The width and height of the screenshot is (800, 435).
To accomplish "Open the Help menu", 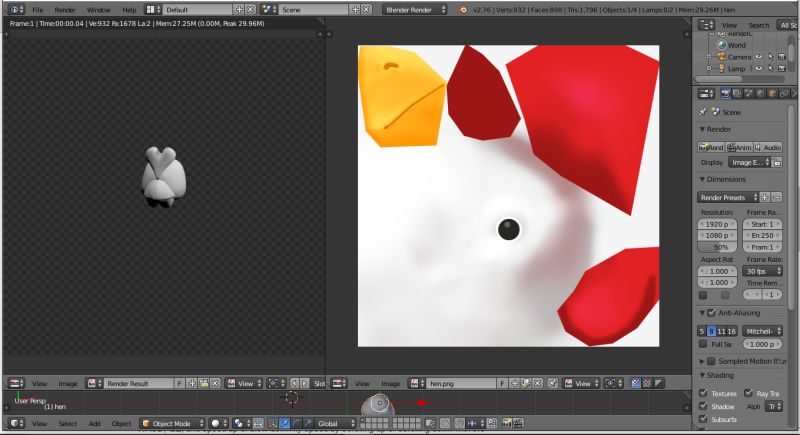I will (x=129, y=10).
